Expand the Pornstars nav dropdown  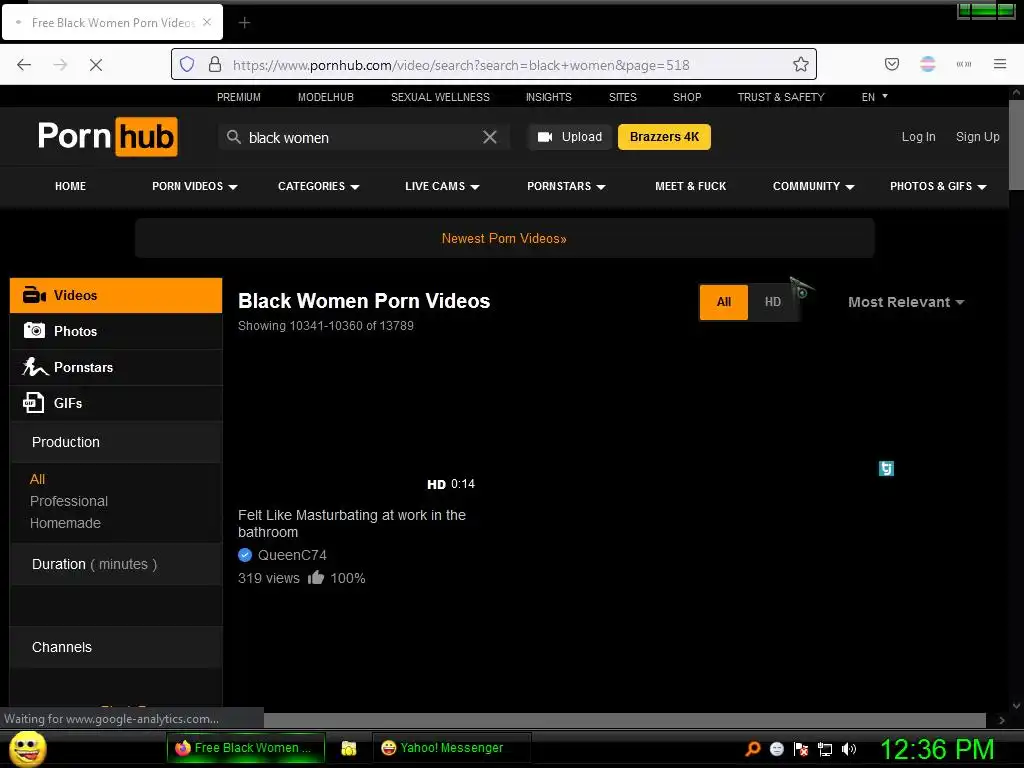566,186
